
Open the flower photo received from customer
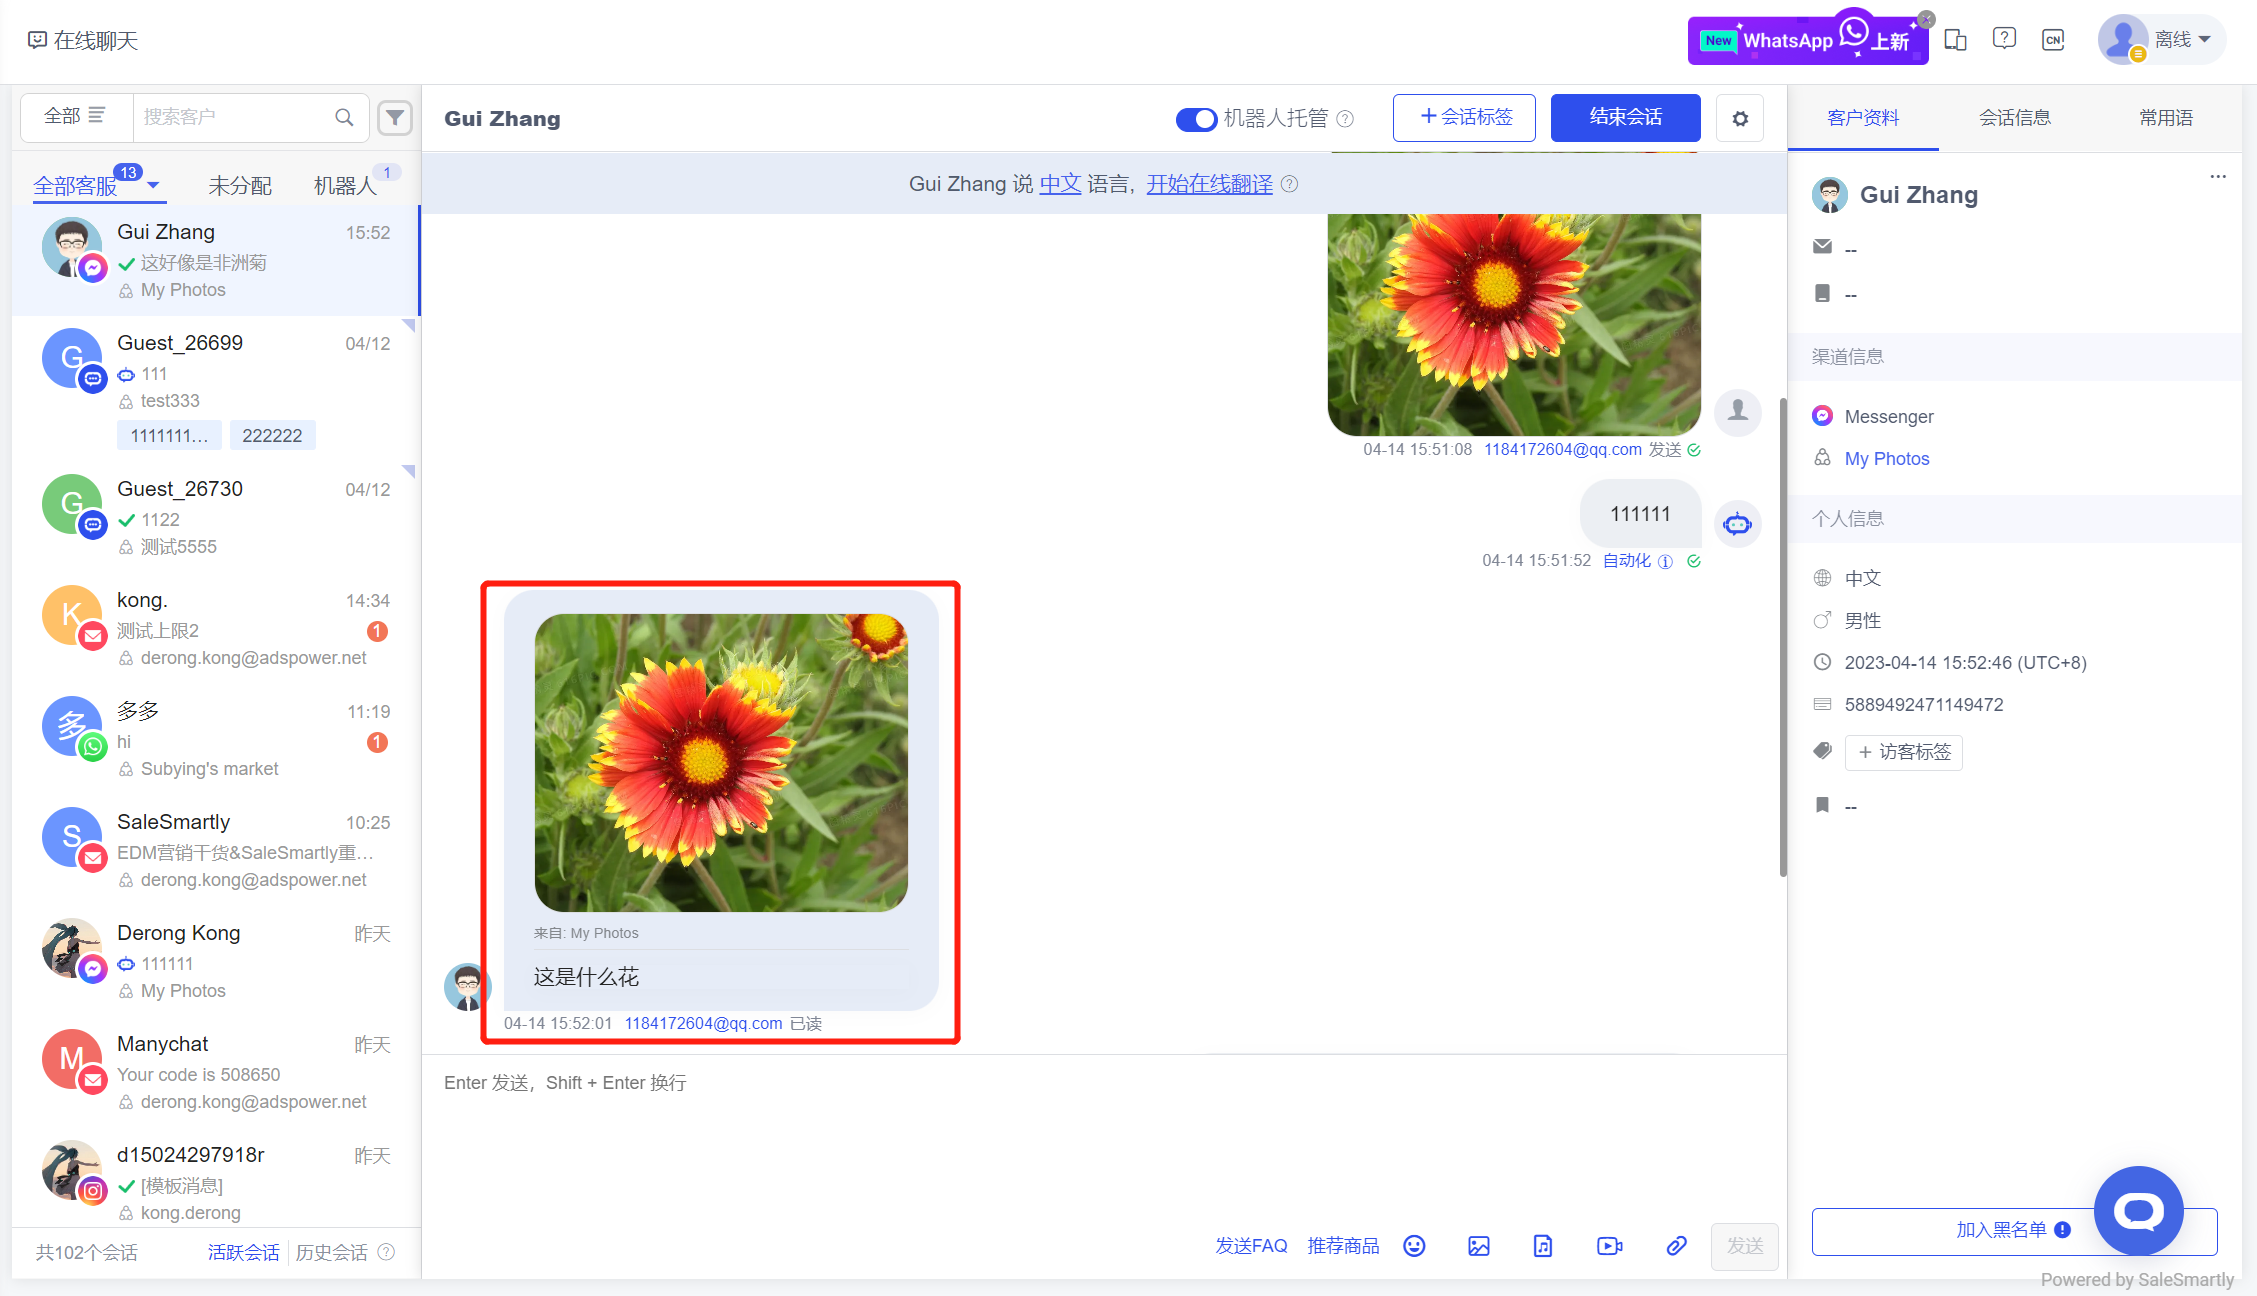click(x=721, y=762)
